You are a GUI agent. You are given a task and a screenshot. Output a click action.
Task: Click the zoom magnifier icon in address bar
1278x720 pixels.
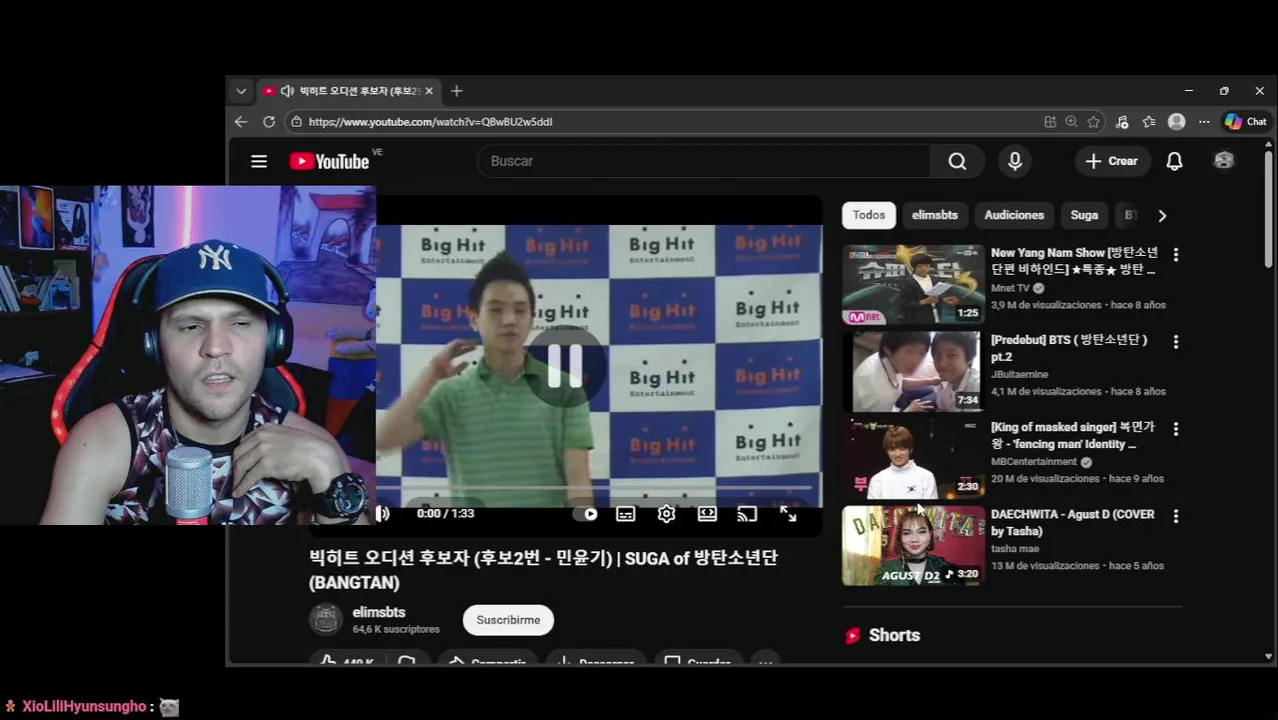tap(1072, 122)
